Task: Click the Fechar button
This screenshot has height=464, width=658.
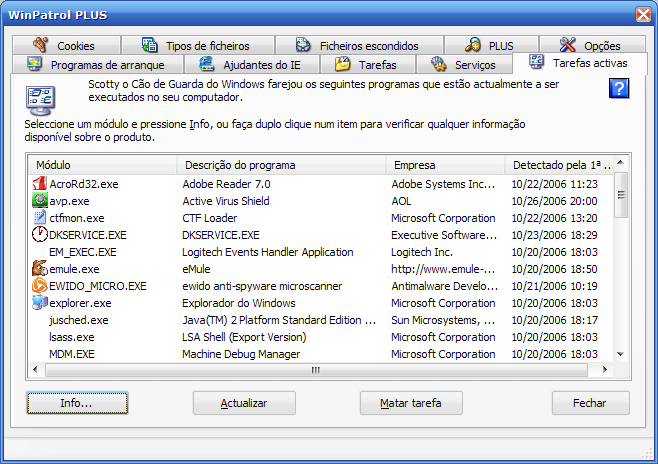Action: tap(590, 403)
